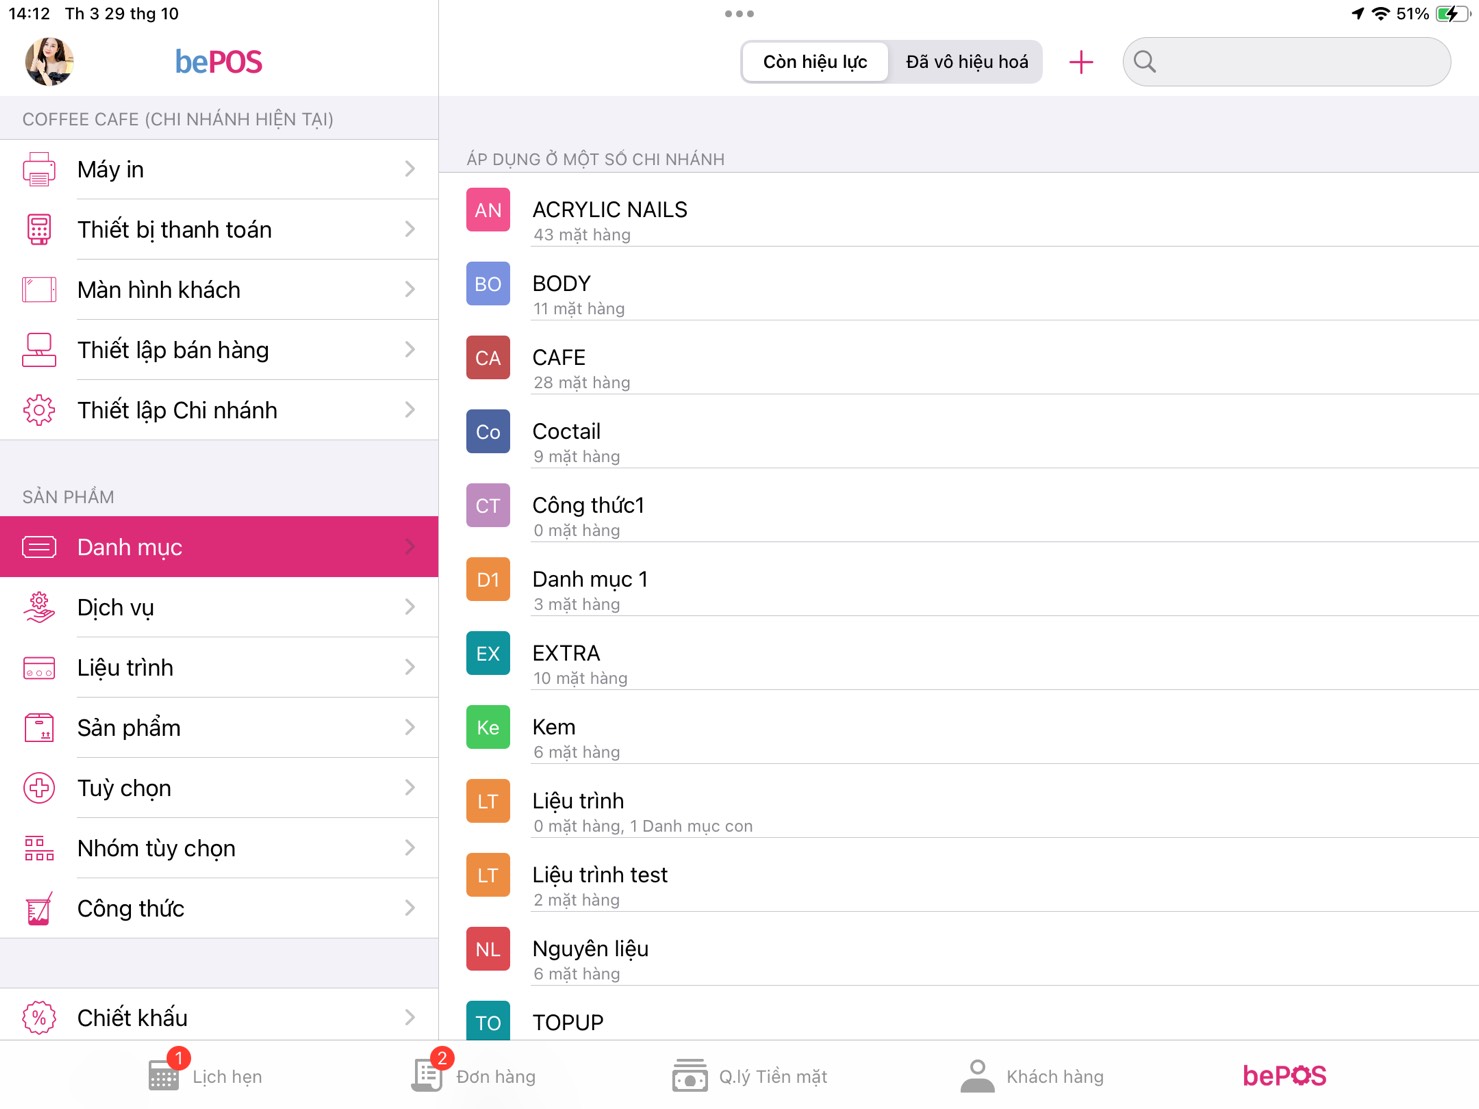Expand Thiết bị thanh toán chevron

point(410,229)
